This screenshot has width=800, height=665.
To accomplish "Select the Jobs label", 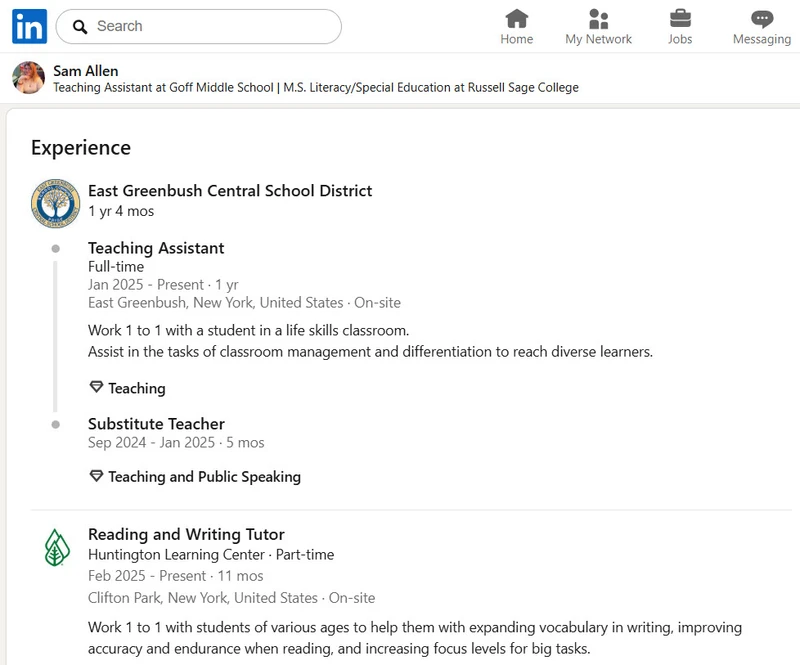I will pyautogui.click(x=680, y=39).
